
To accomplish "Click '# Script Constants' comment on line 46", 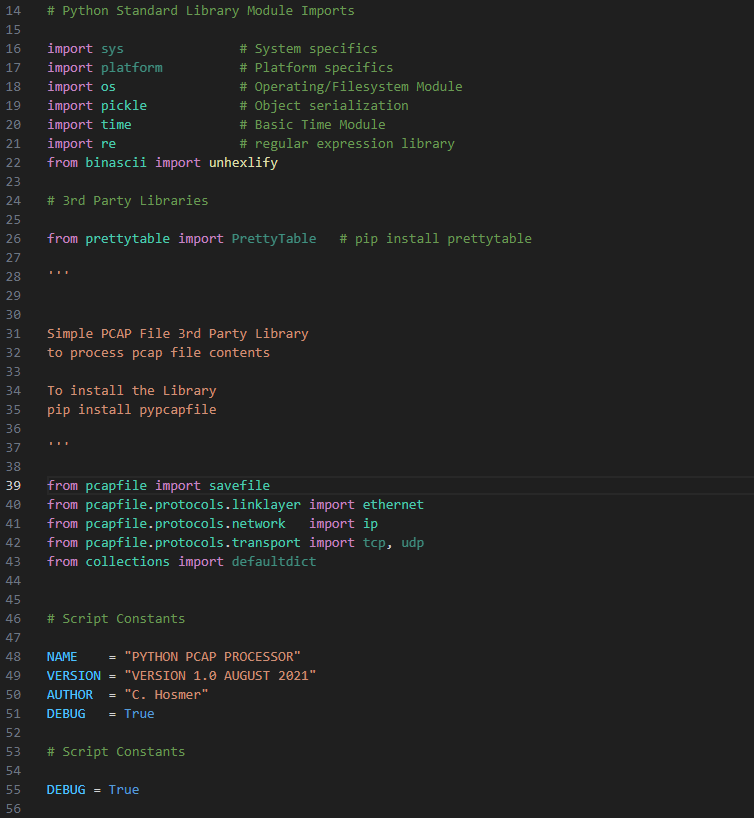I will point(116,619).
